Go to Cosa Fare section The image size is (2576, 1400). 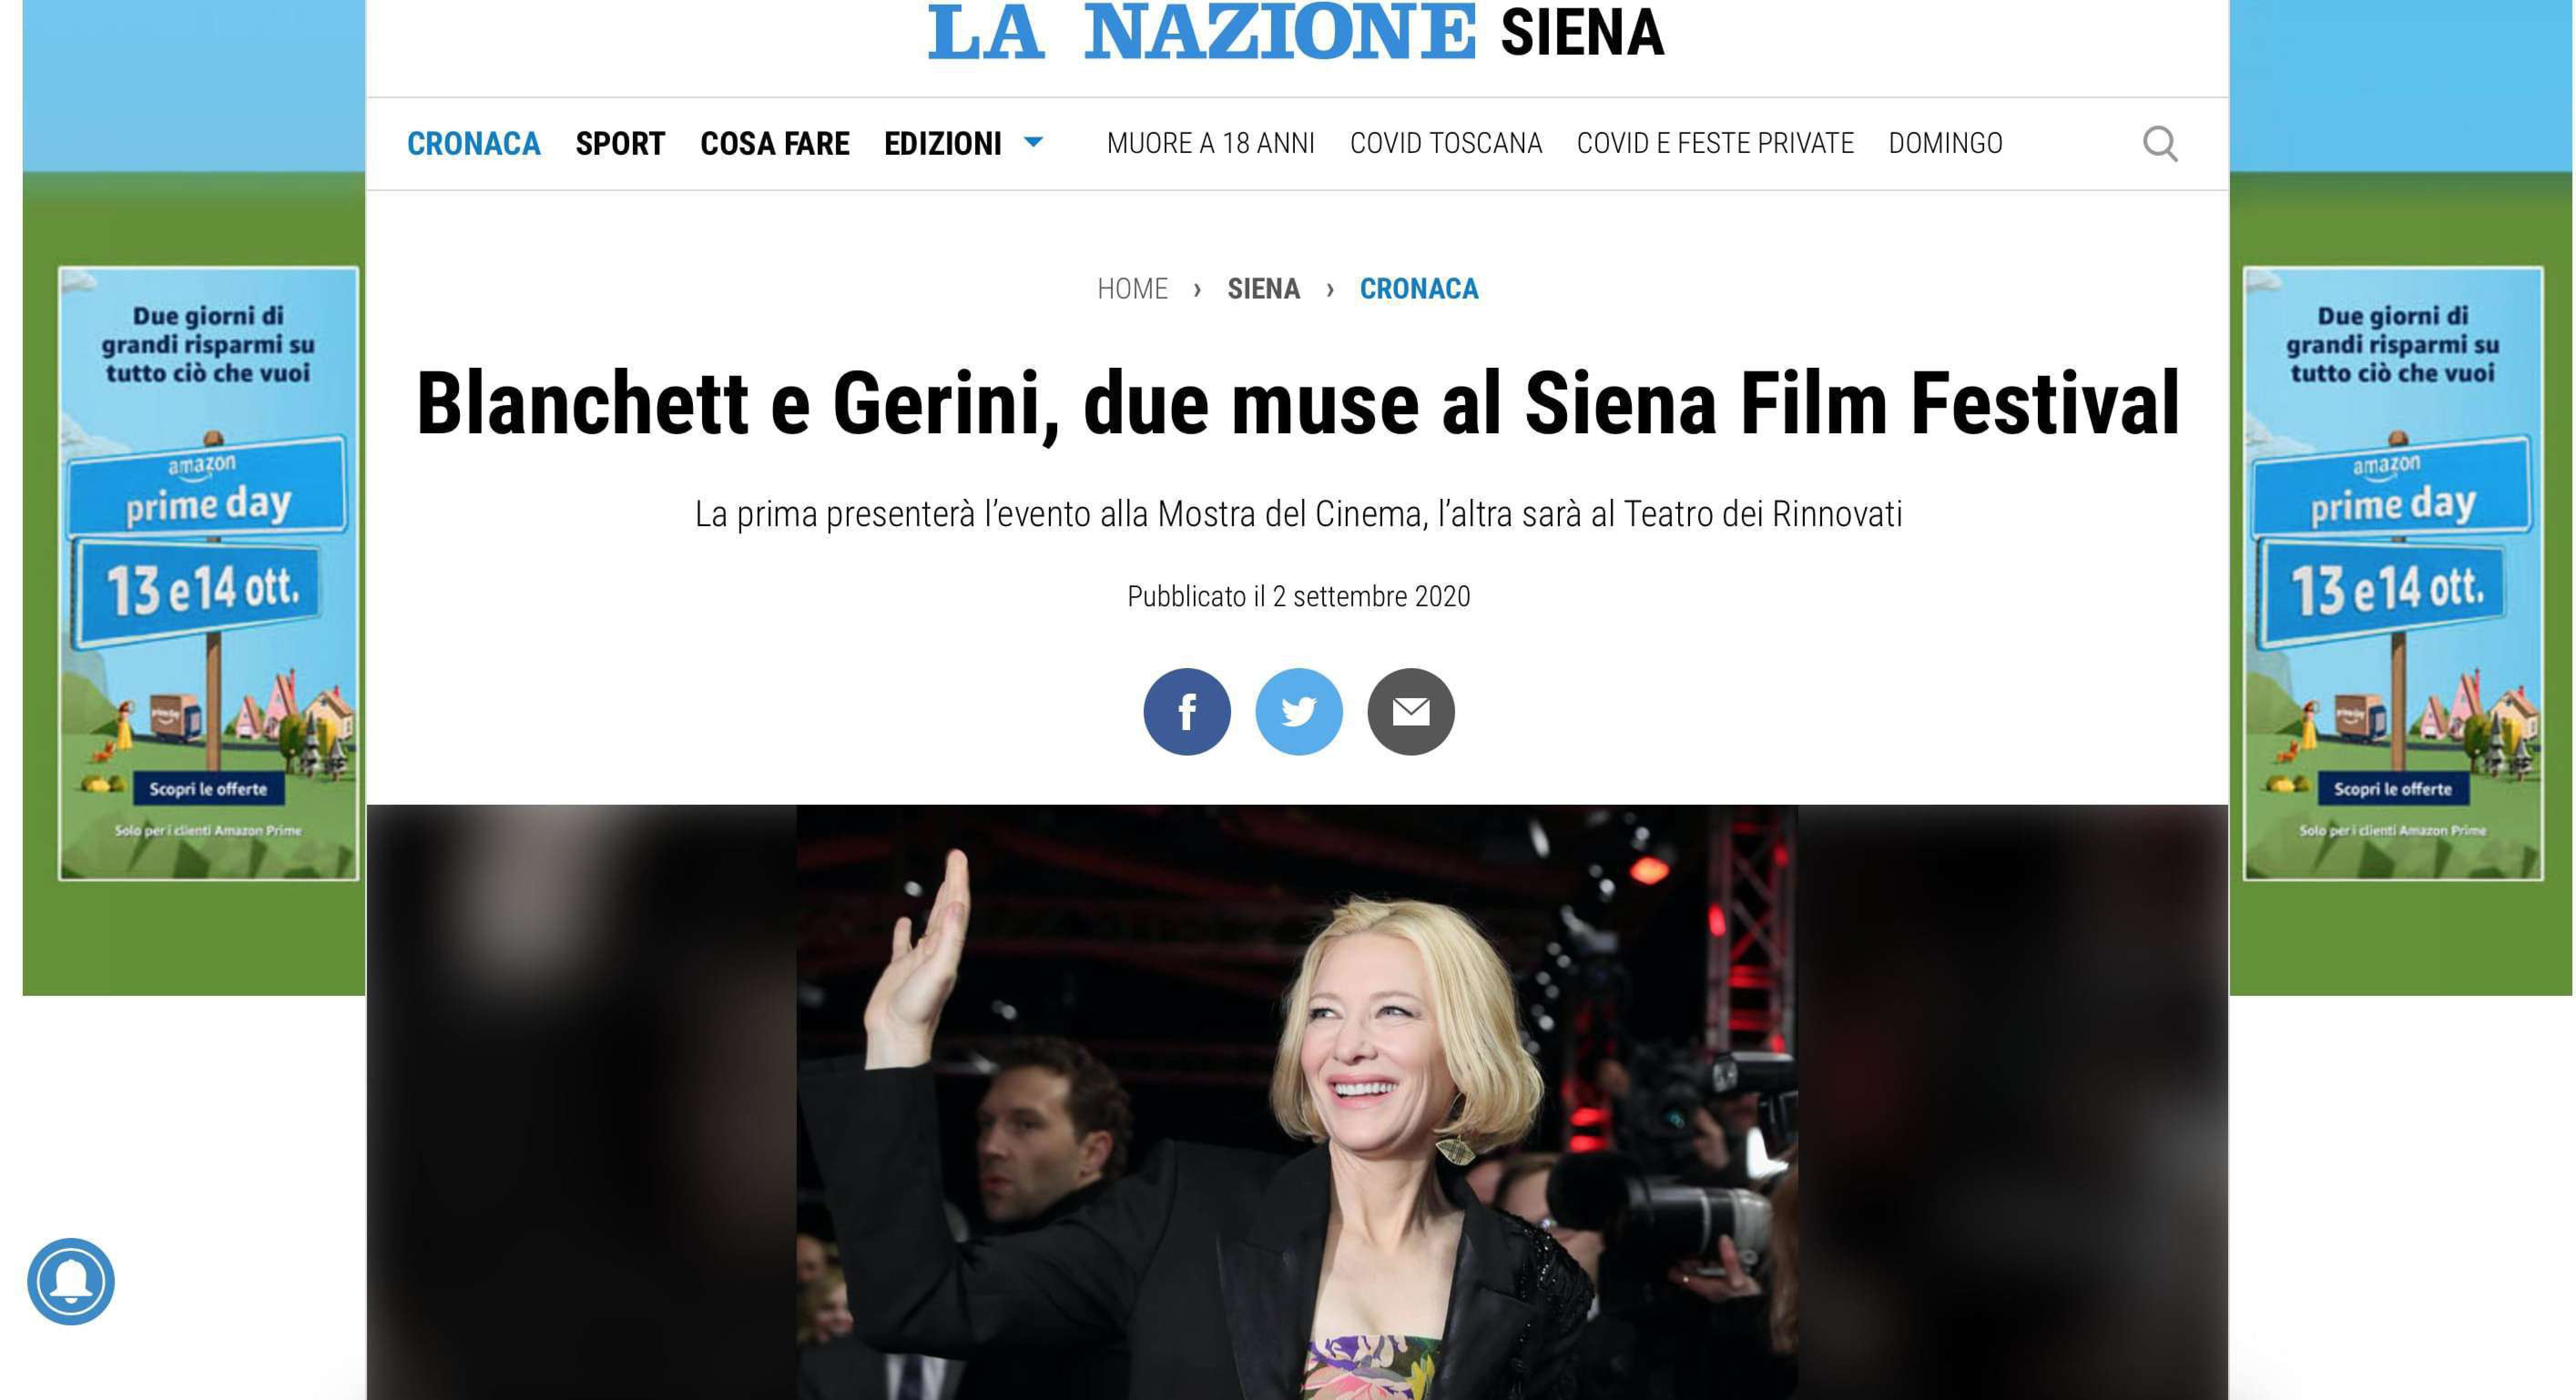(x=775, y=144)
